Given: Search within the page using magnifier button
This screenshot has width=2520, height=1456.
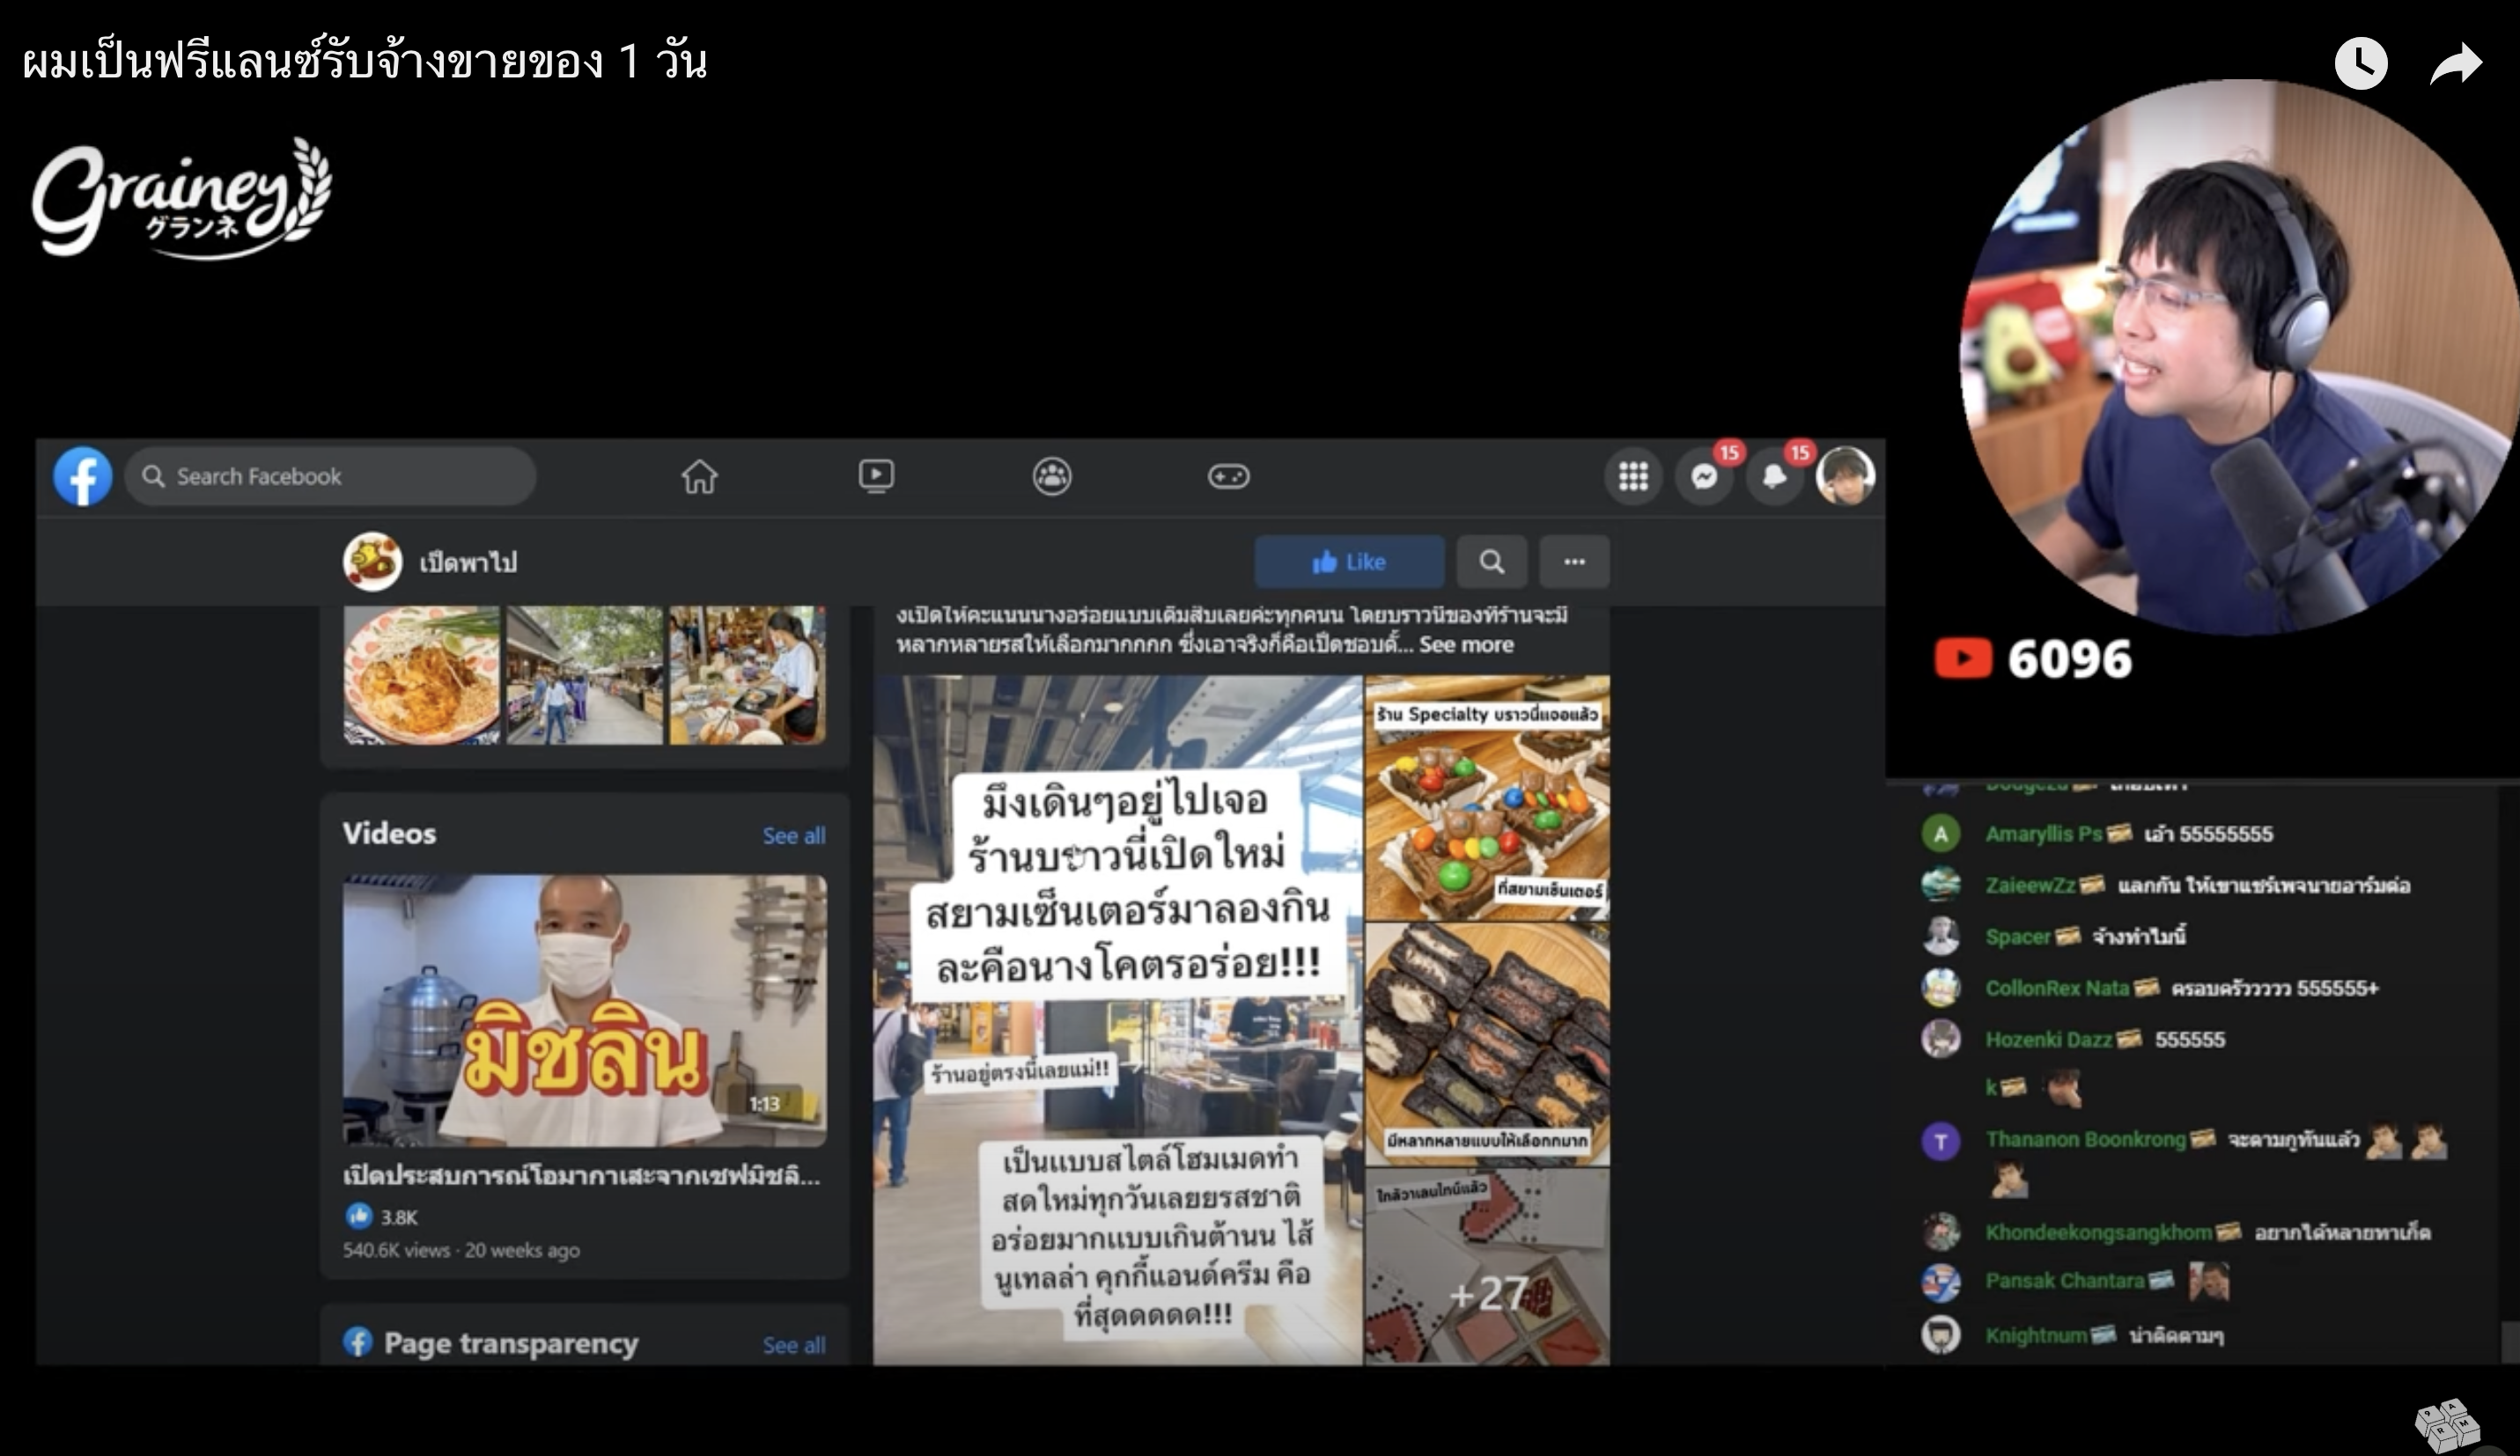Looking at the screenshot, I should pyautogui.click(x=1491, y=562).
